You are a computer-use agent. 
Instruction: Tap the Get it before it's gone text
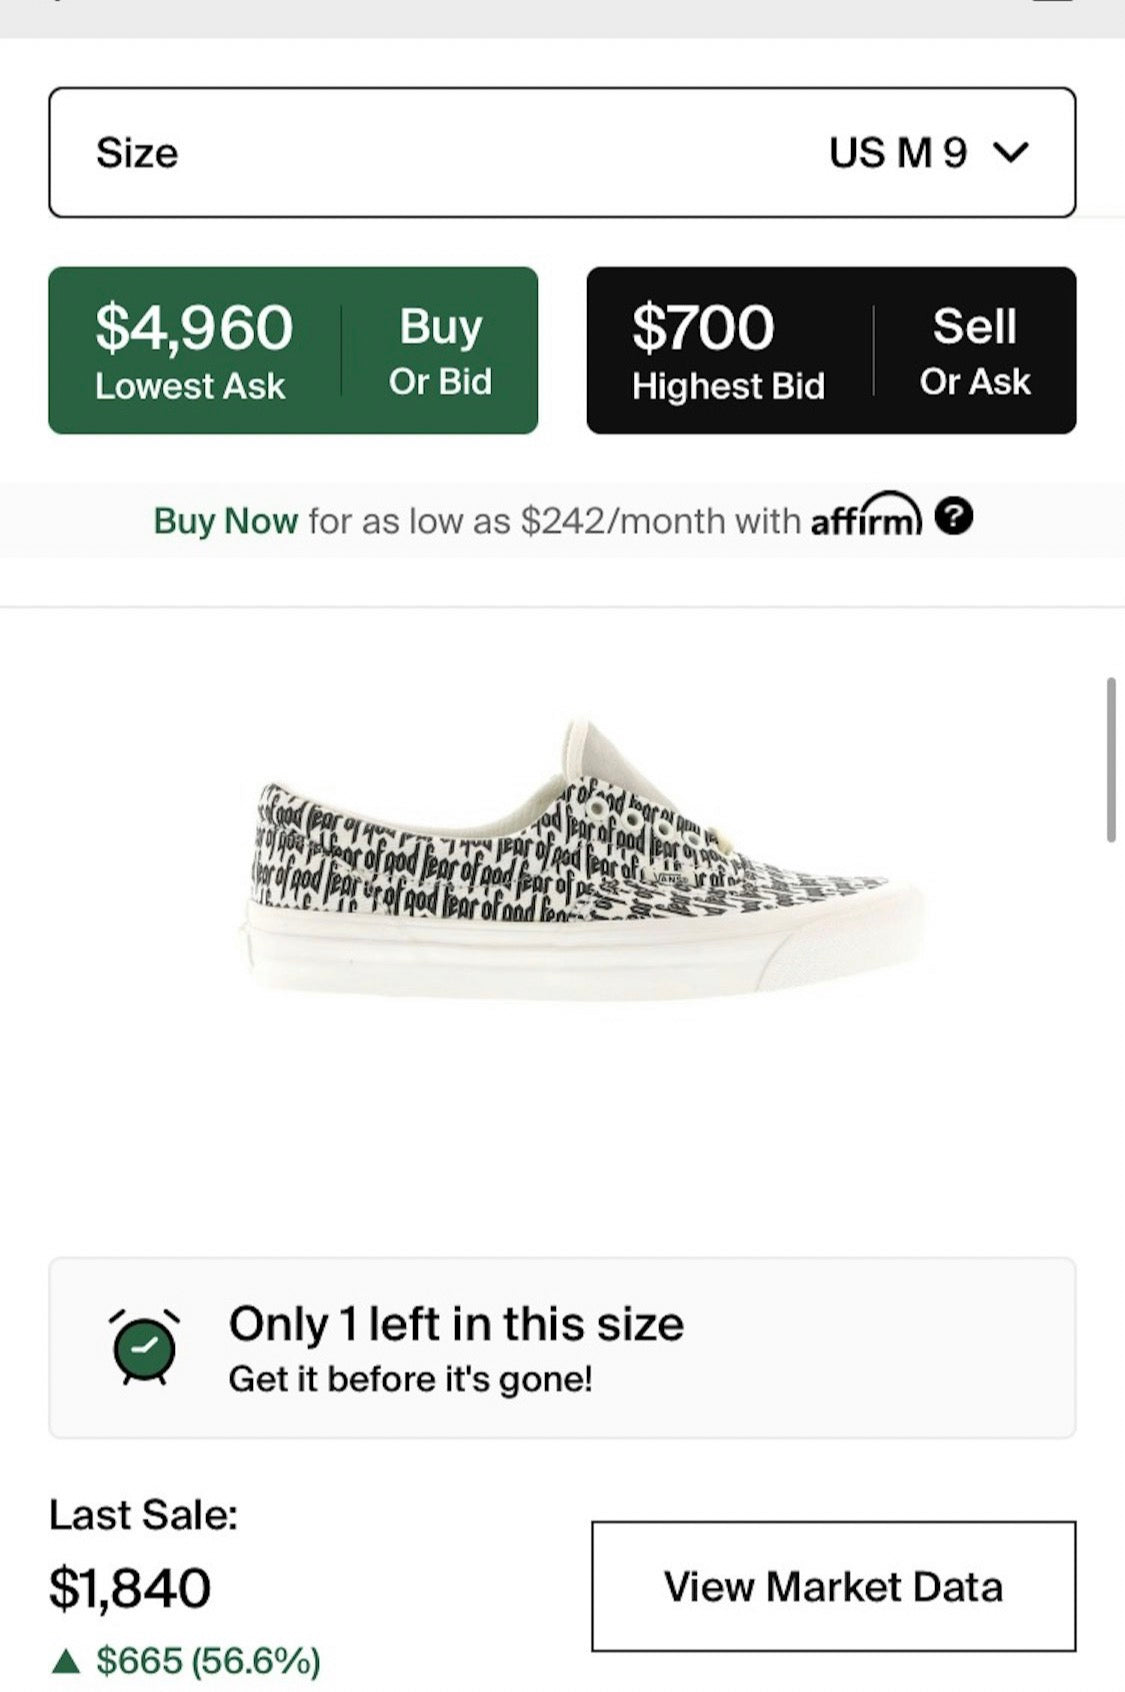pos(410,1379)
